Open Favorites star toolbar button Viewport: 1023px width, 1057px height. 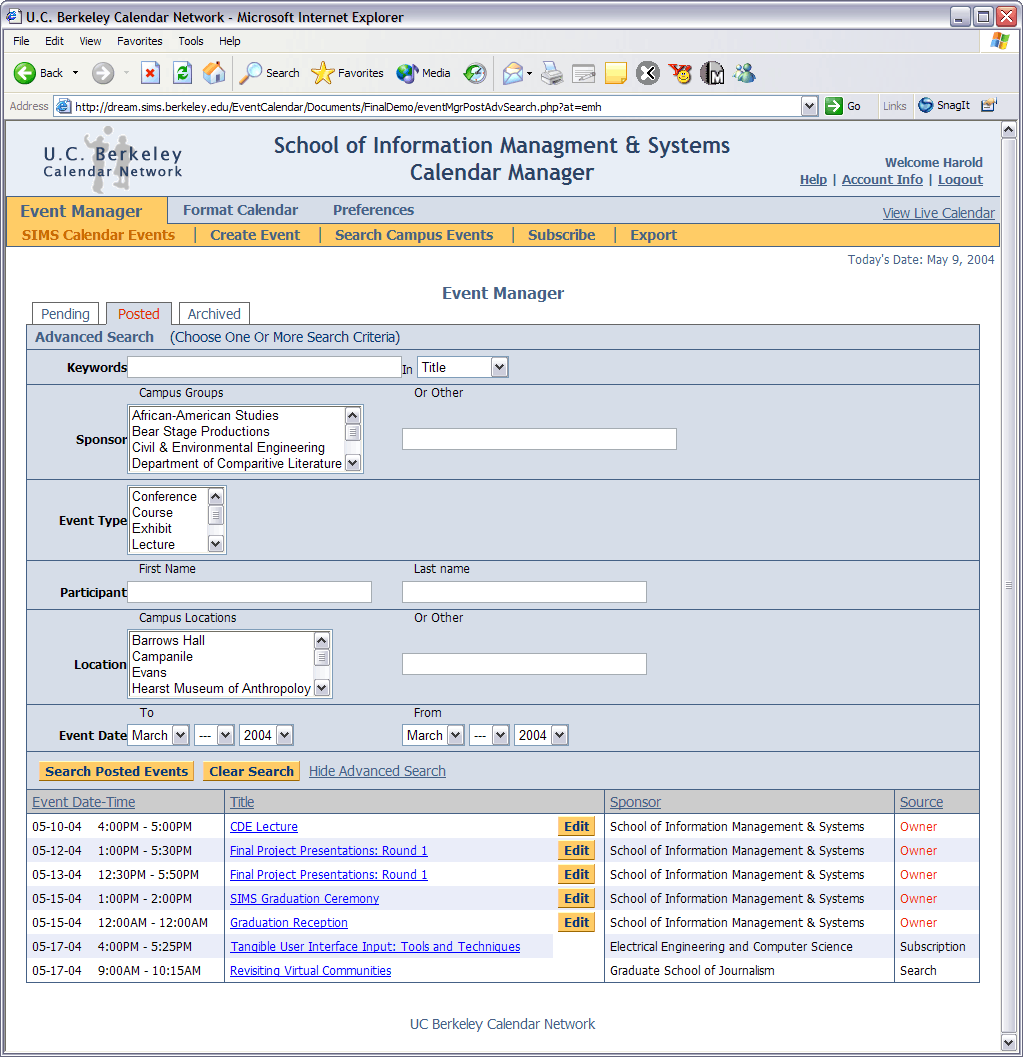(x=347, y=73)
